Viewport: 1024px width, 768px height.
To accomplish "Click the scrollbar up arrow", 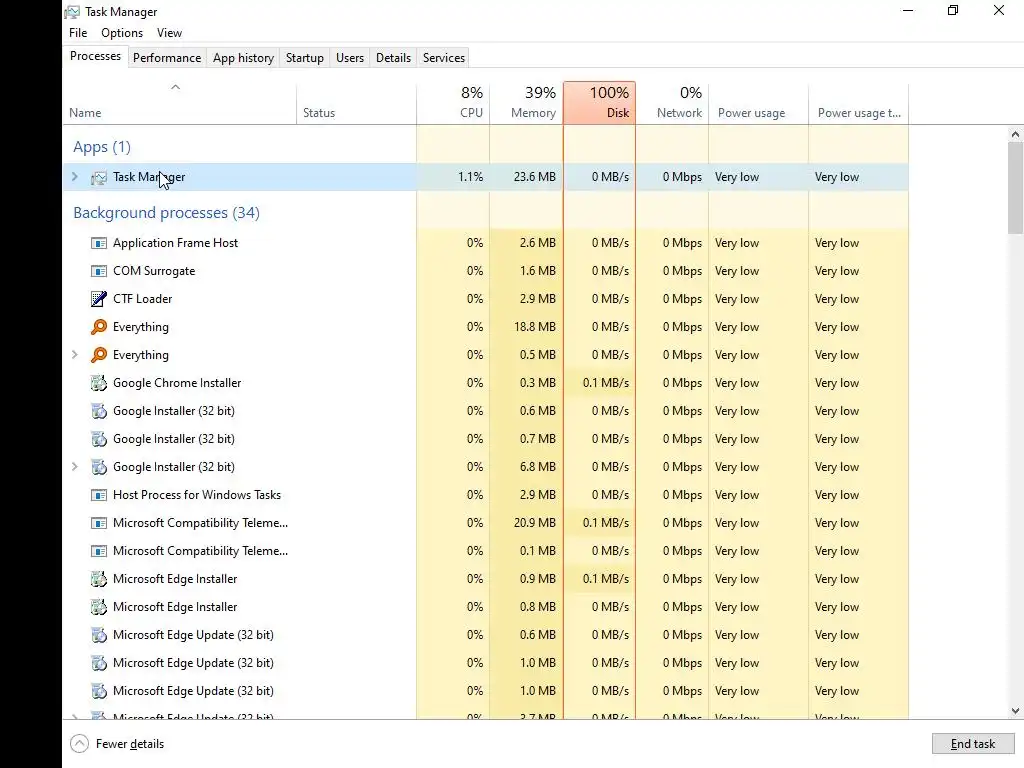I will [x=1015, y=134].
